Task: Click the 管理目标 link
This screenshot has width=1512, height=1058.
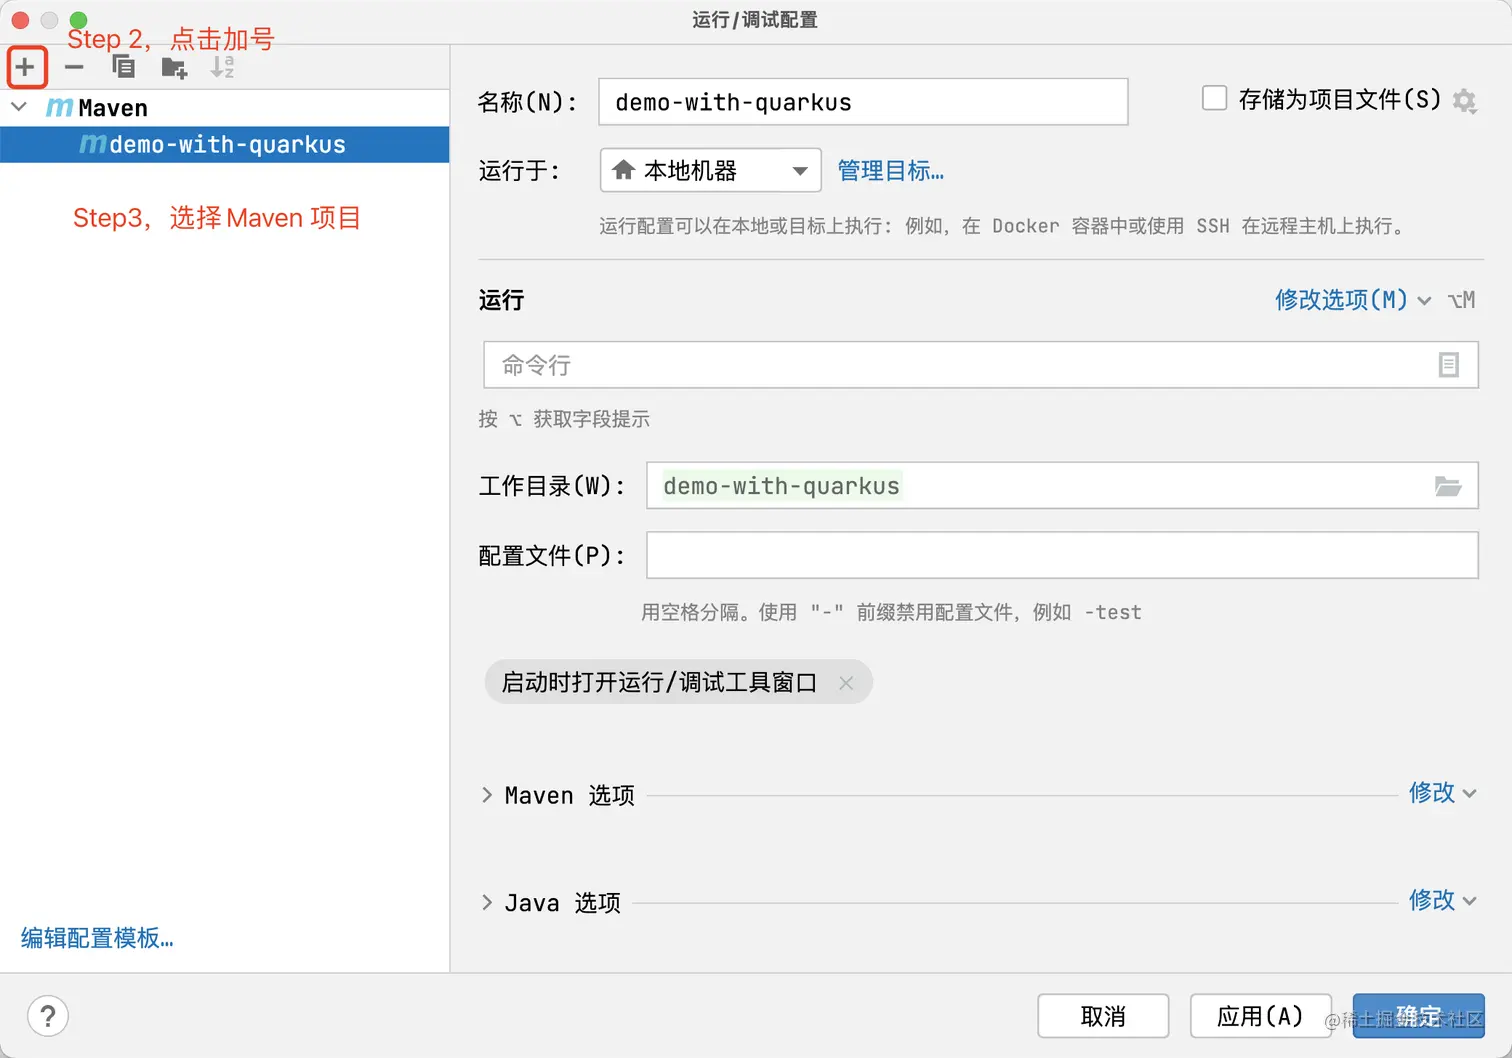Action: (x=890, y=171)
